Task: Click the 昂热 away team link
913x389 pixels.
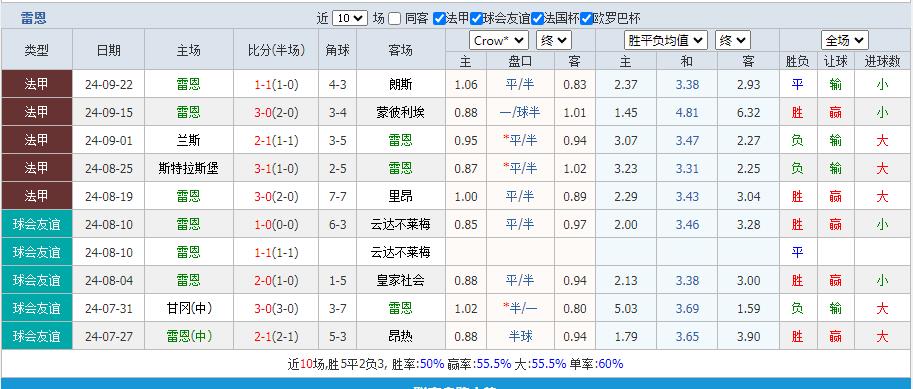Action: click(x=401, y=336)
